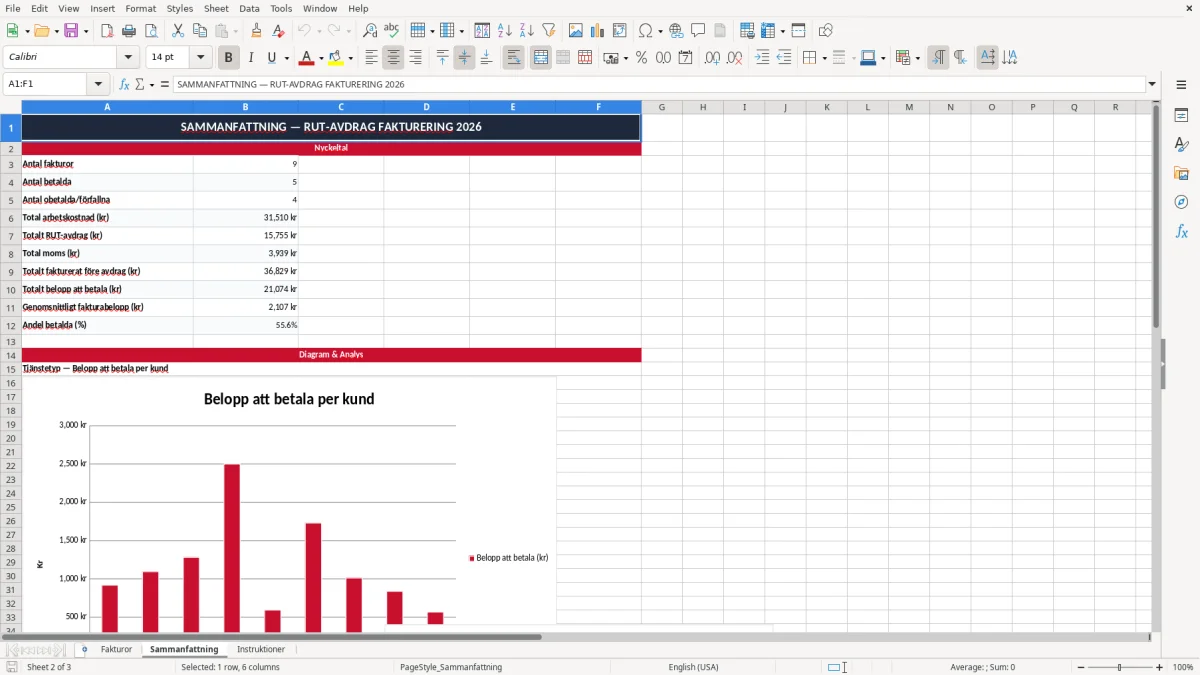
Task: Toggle Merge and Center Cells
Action: pos(540,58)
